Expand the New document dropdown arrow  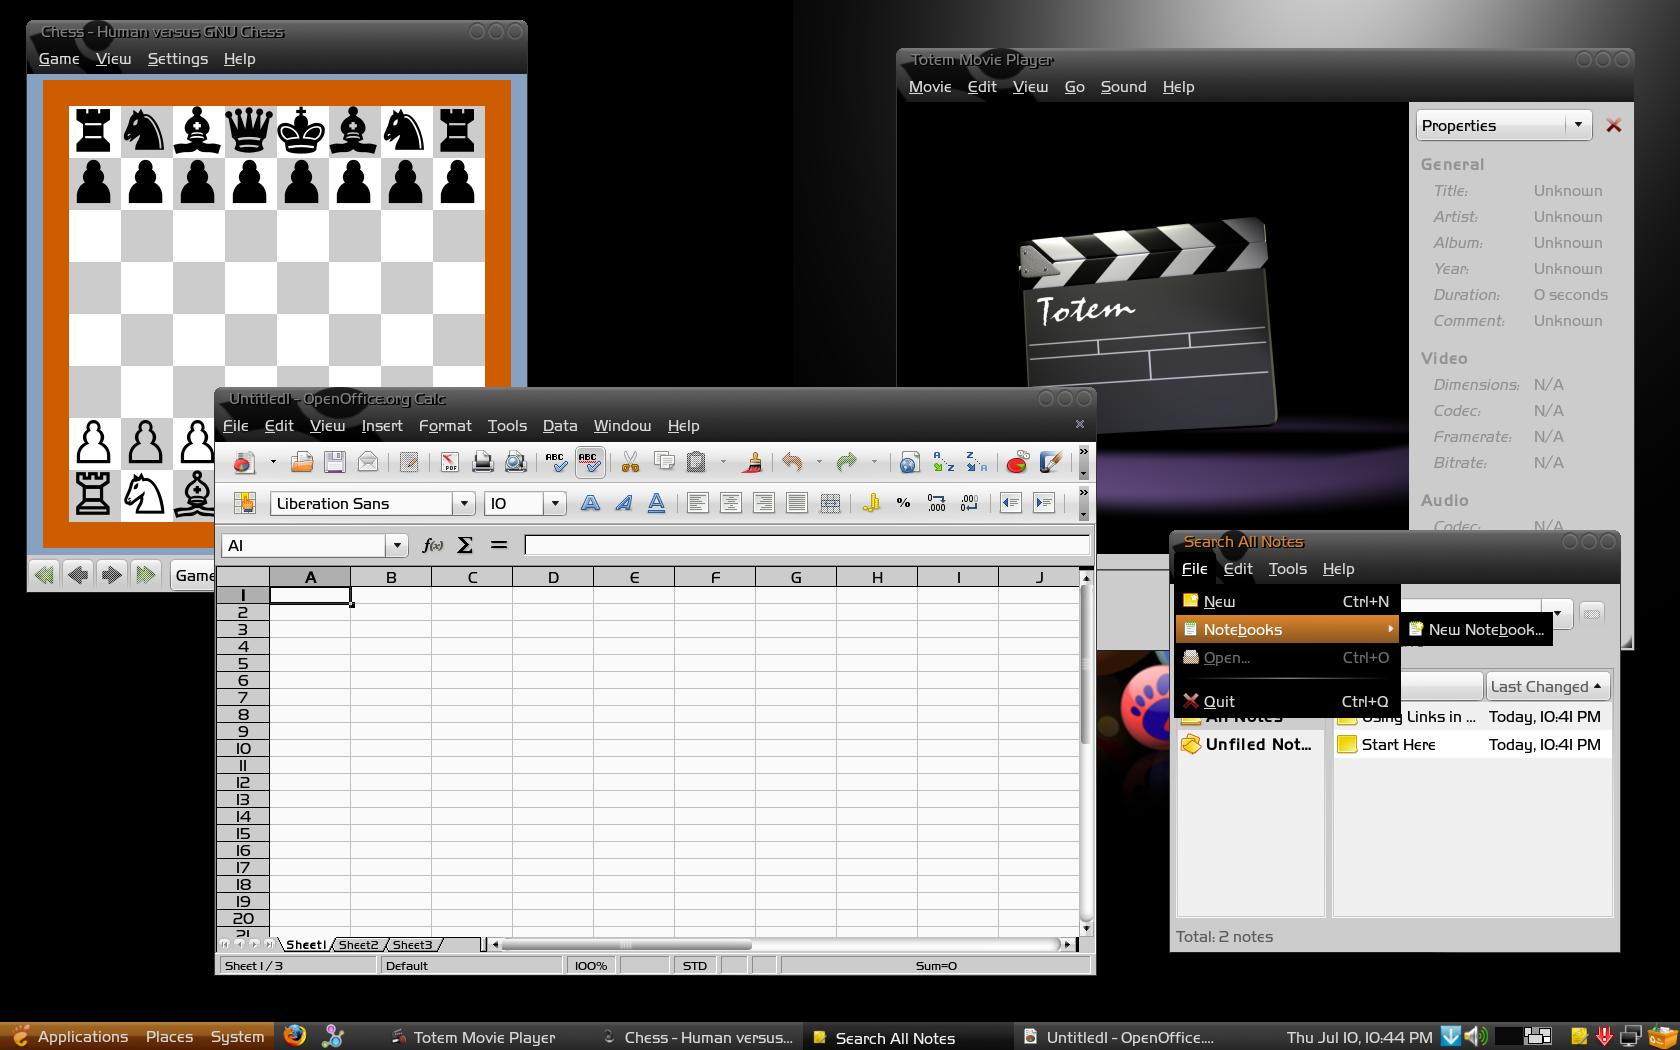[273, 462]
